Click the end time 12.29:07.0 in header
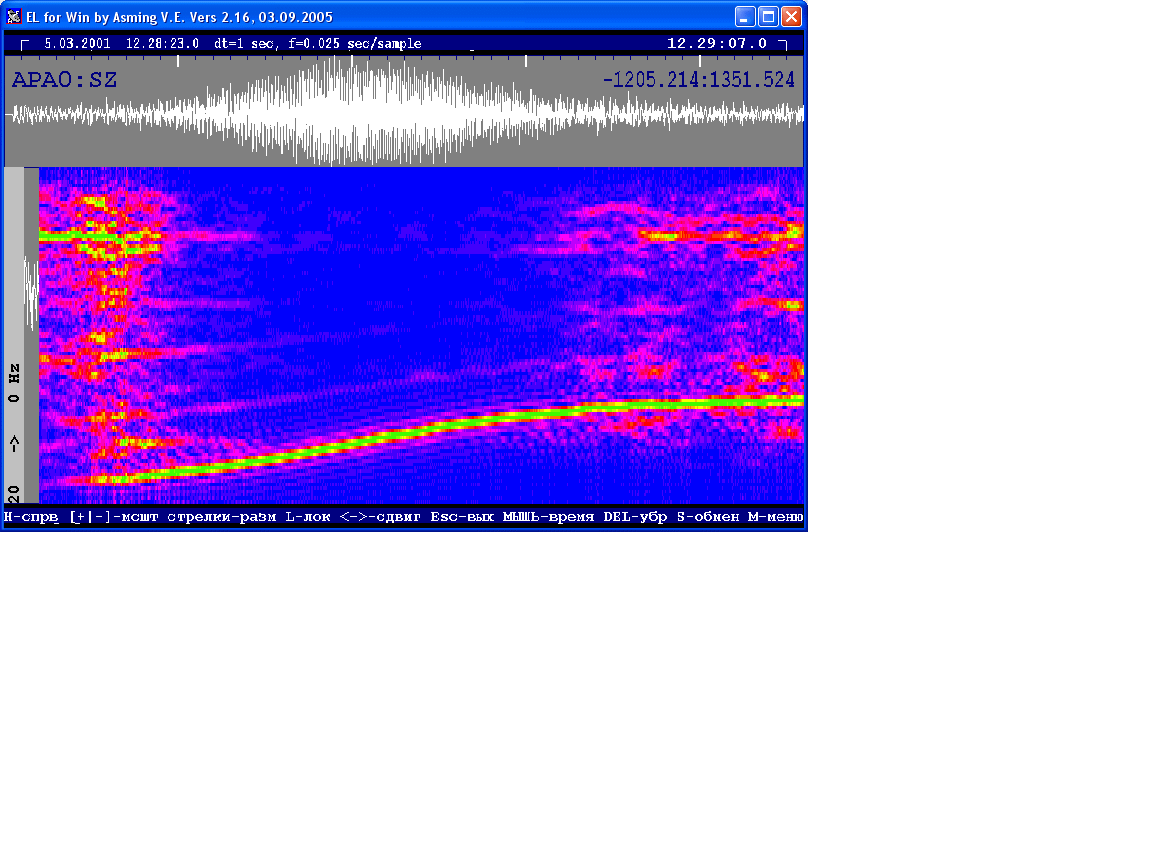This screenshot has width=1152, height=864. pos(717,44)
